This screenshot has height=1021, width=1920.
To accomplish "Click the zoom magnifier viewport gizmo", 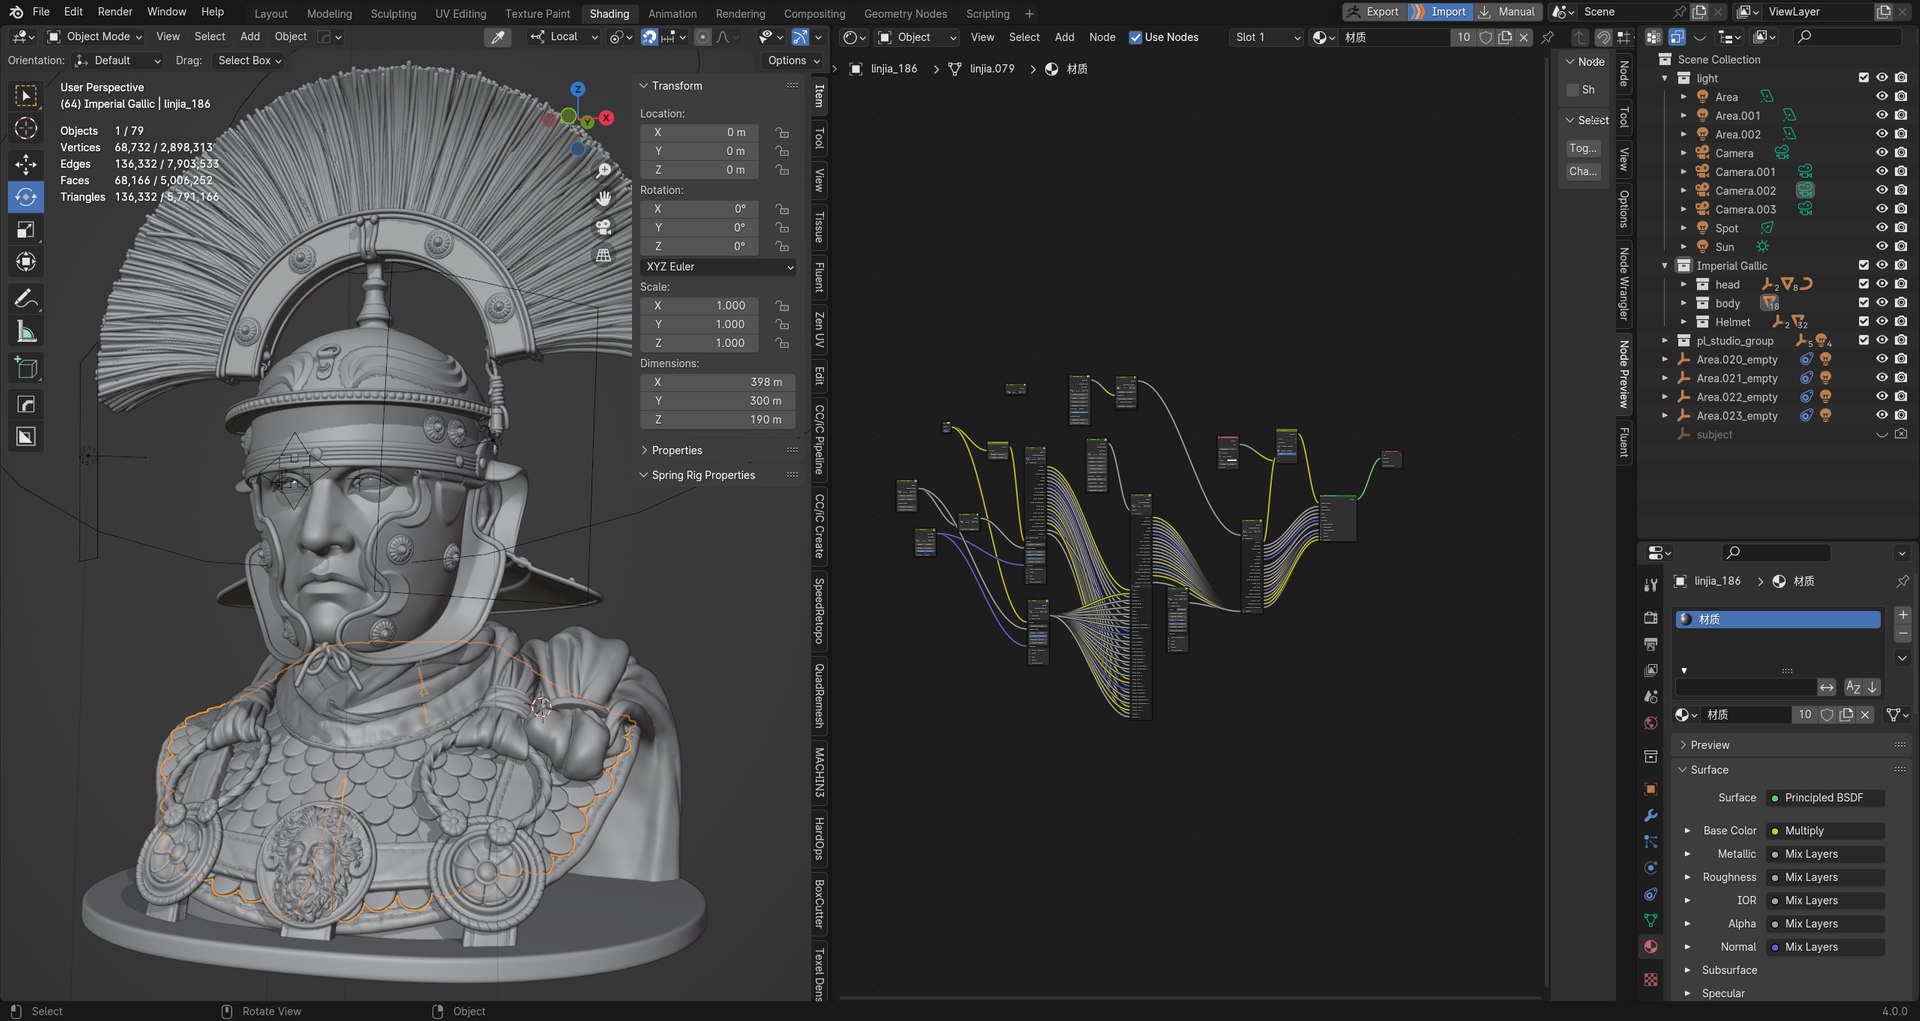I will click(604, 171).
